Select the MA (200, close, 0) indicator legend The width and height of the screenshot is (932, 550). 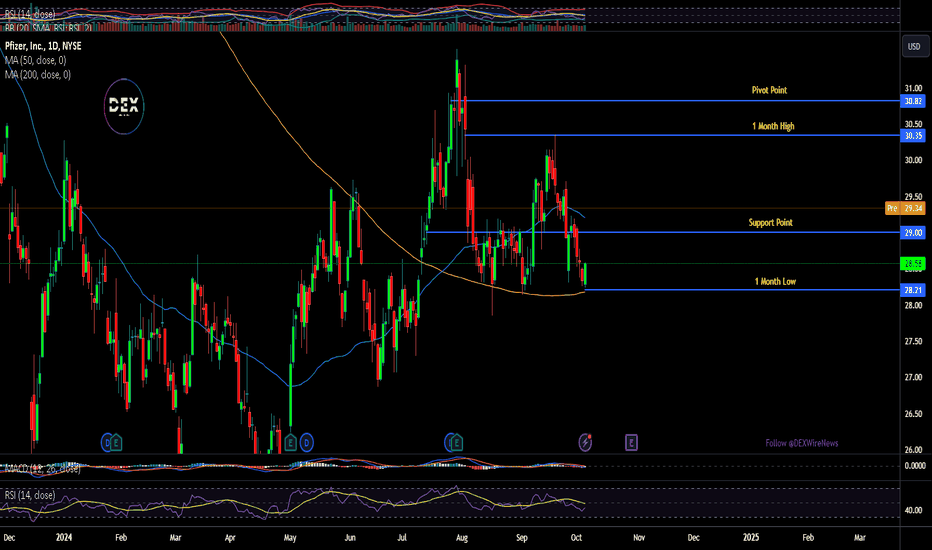click(37, 74)
